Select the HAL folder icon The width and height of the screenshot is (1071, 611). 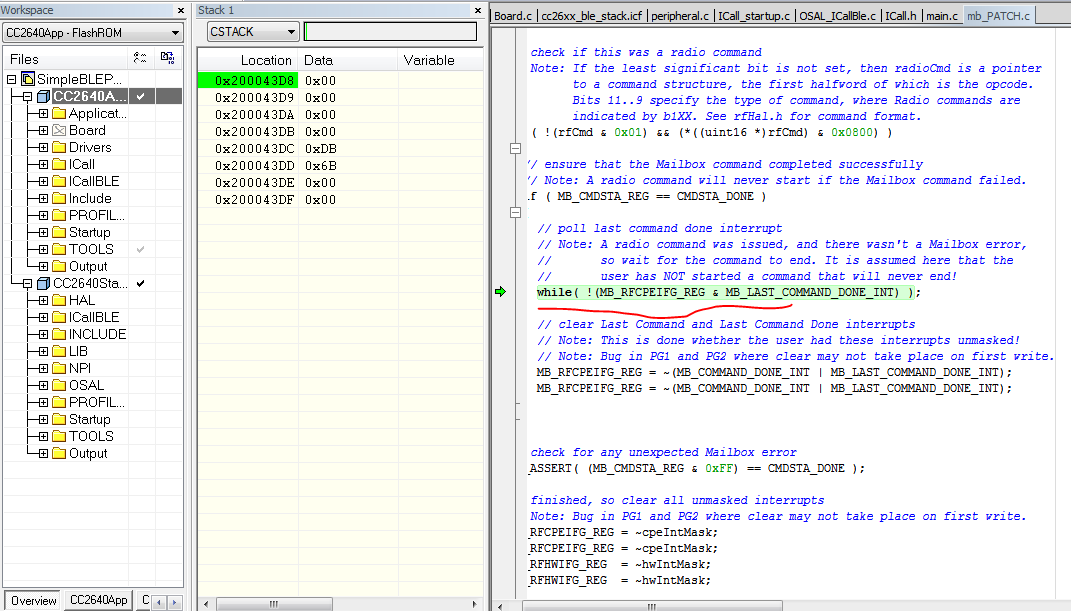(59, 300)
